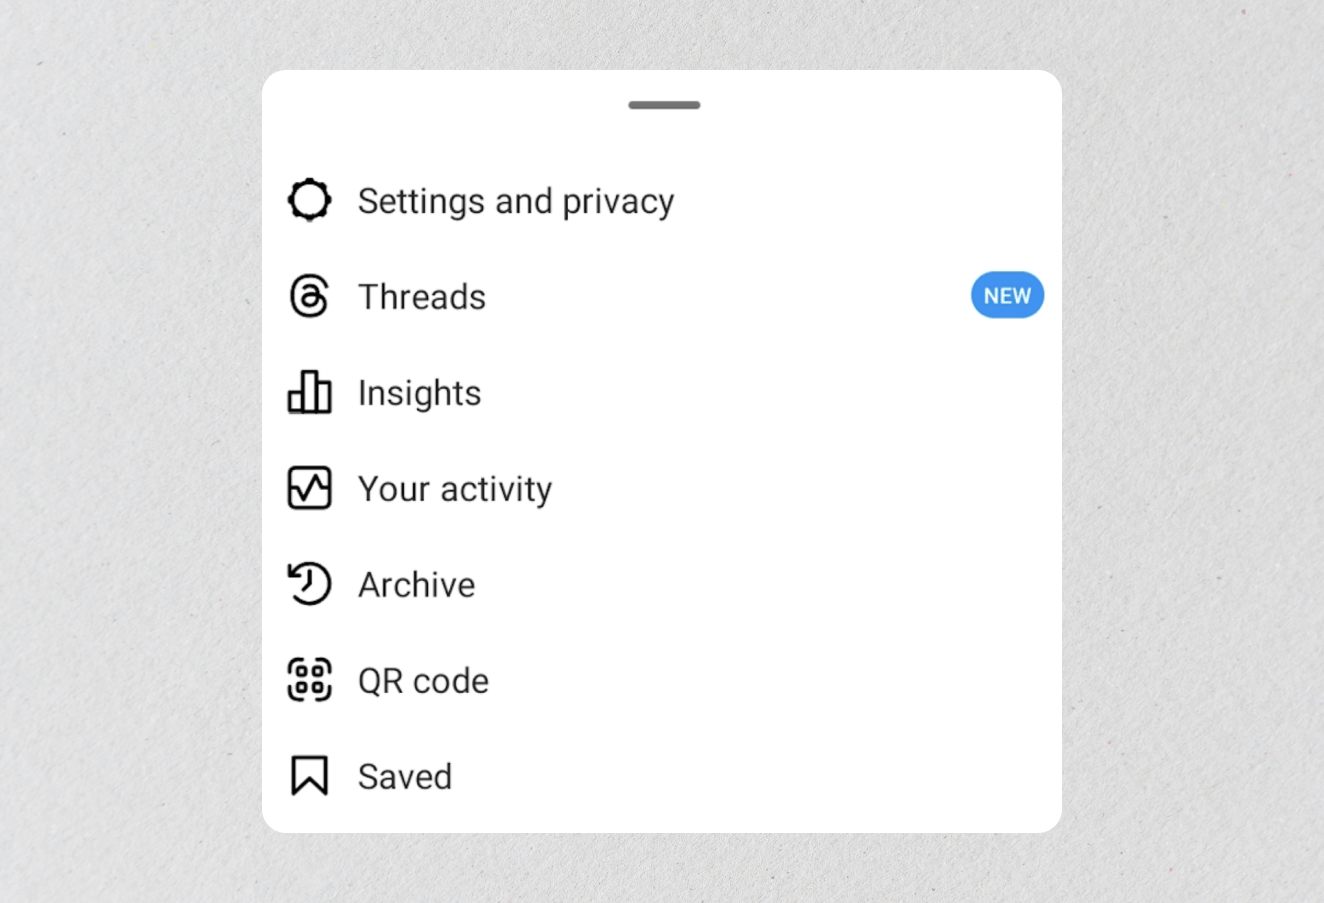1324x903 pixels.
Task: Click the word privacy in Settings entry
Action: (618, 203)
